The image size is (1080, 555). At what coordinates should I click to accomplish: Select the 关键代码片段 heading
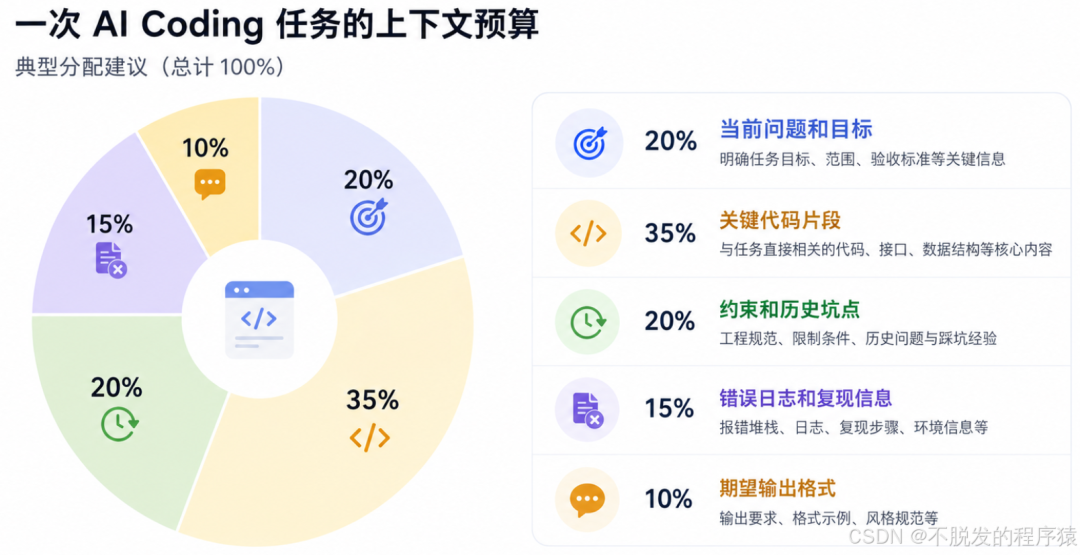click(x=780, y=220)
